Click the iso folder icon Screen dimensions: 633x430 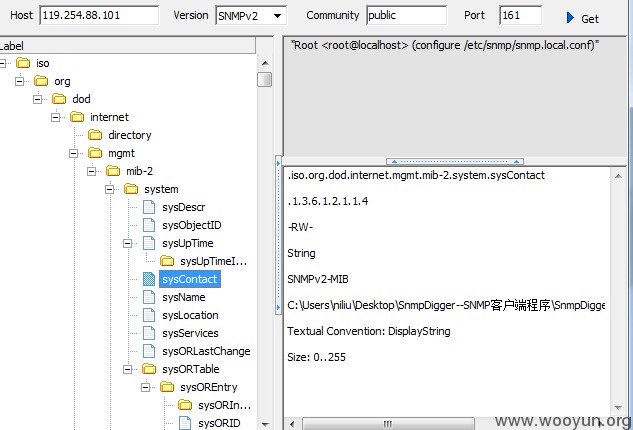pyautogui.click(x=23, y=63)
